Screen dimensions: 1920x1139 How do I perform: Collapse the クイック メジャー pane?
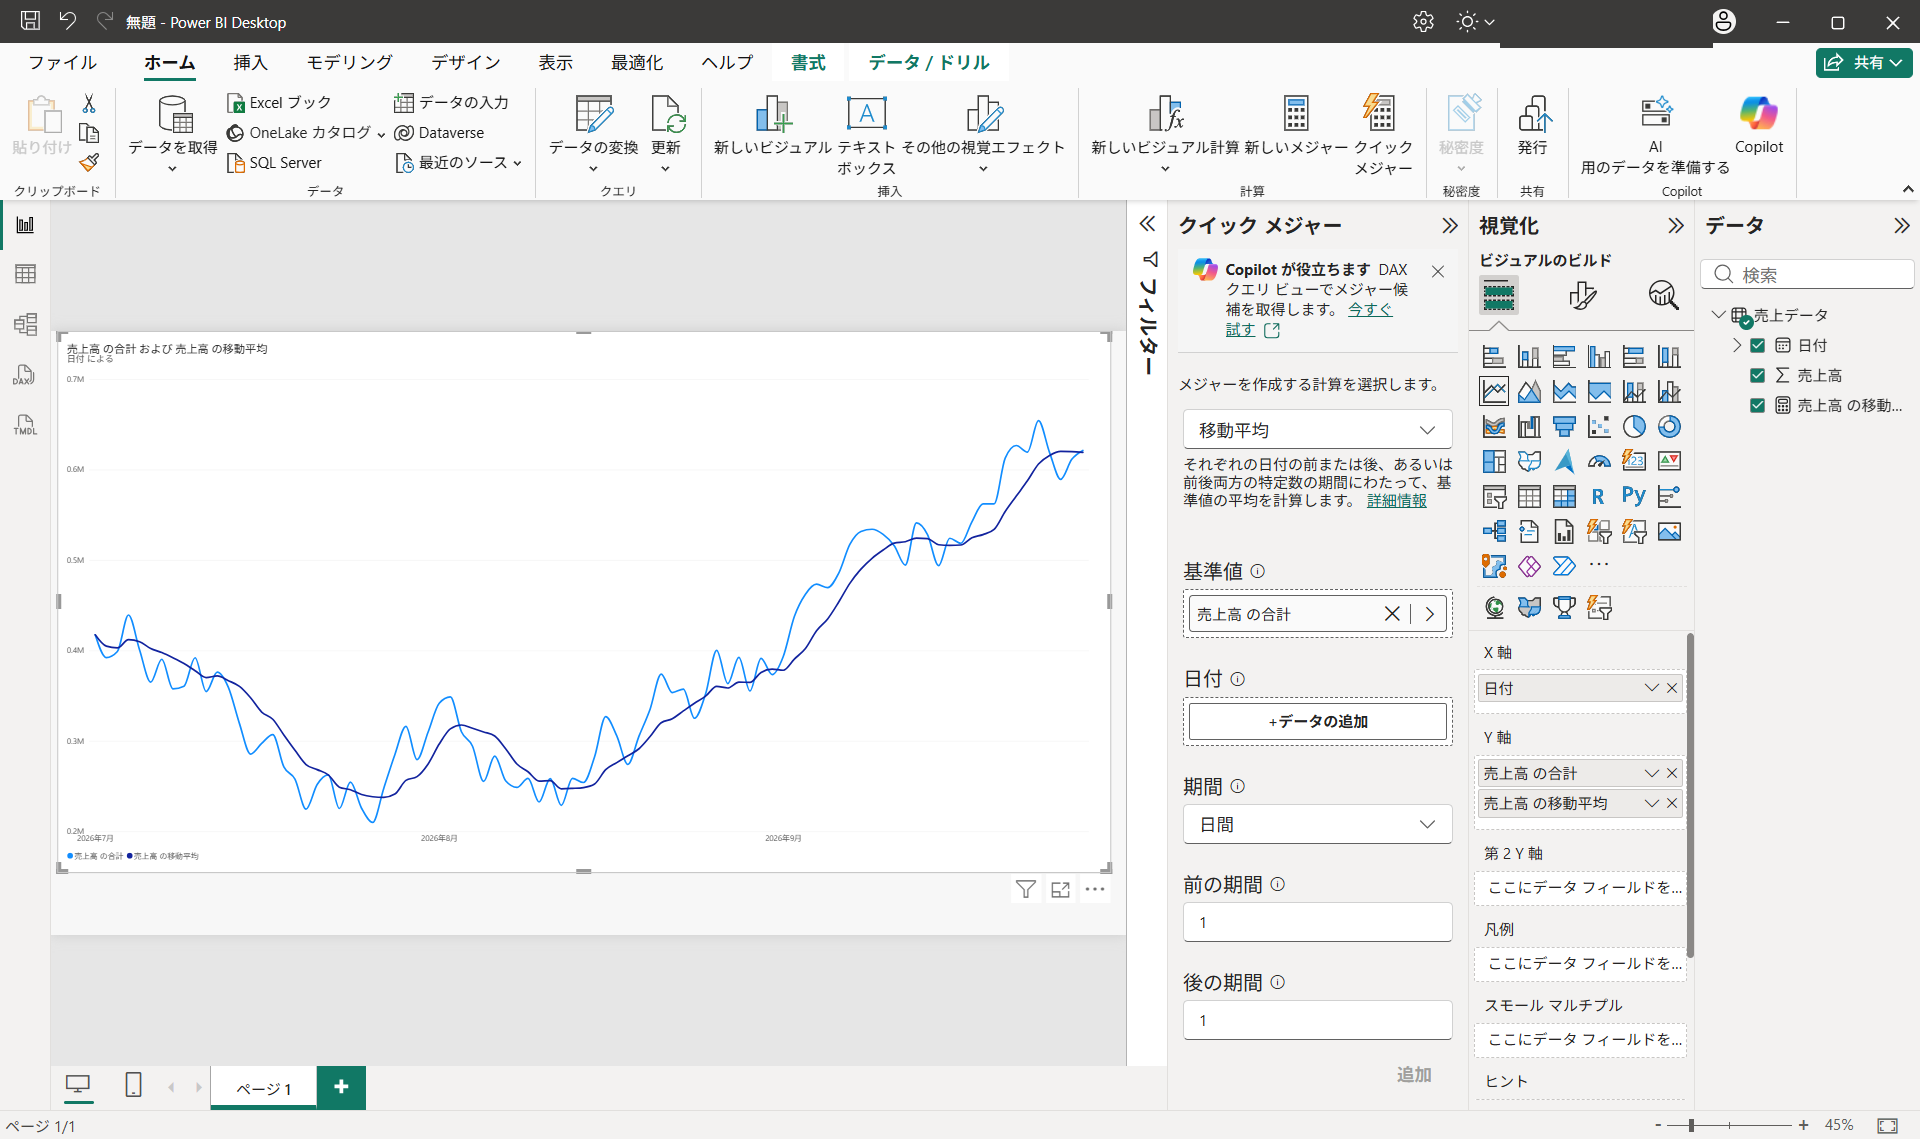pyautogui.click(x=1449, y=226)
